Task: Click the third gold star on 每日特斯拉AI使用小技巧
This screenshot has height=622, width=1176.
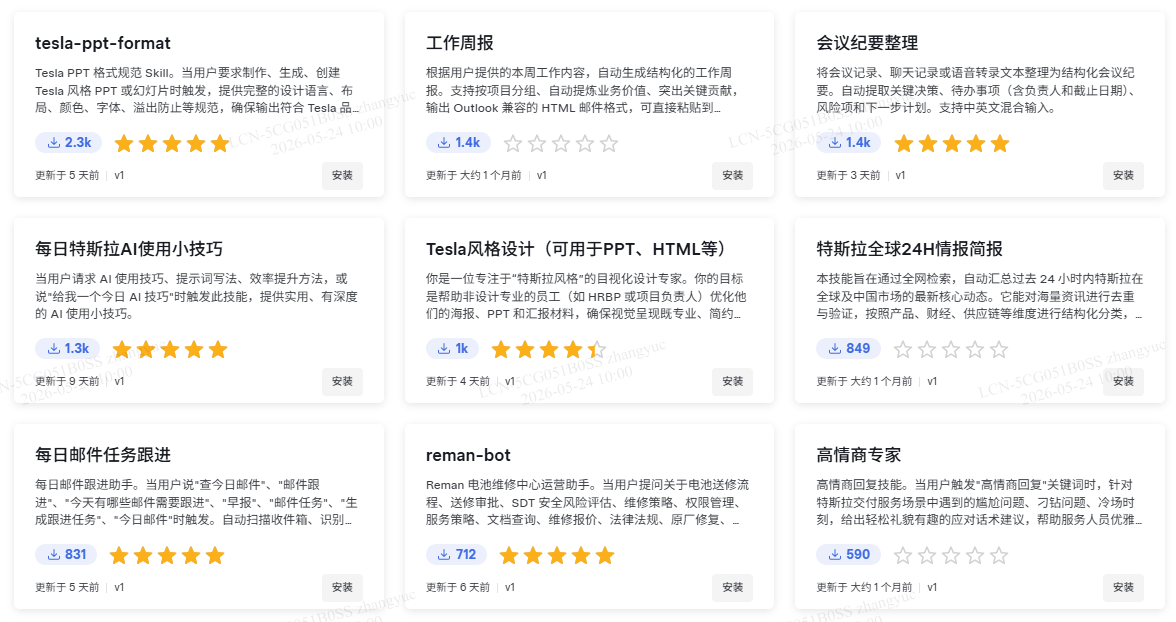Action: pos(170,349)
